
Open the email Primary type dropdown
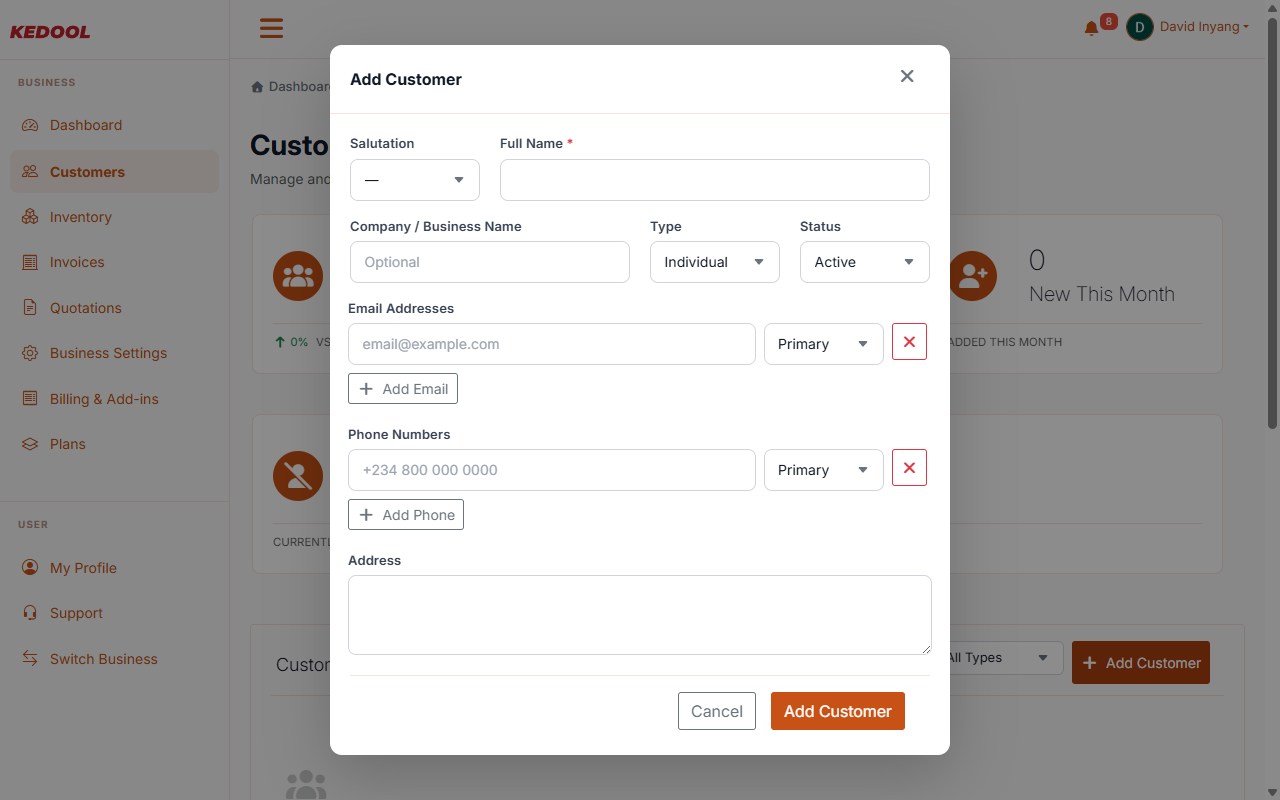click(824, 344)
